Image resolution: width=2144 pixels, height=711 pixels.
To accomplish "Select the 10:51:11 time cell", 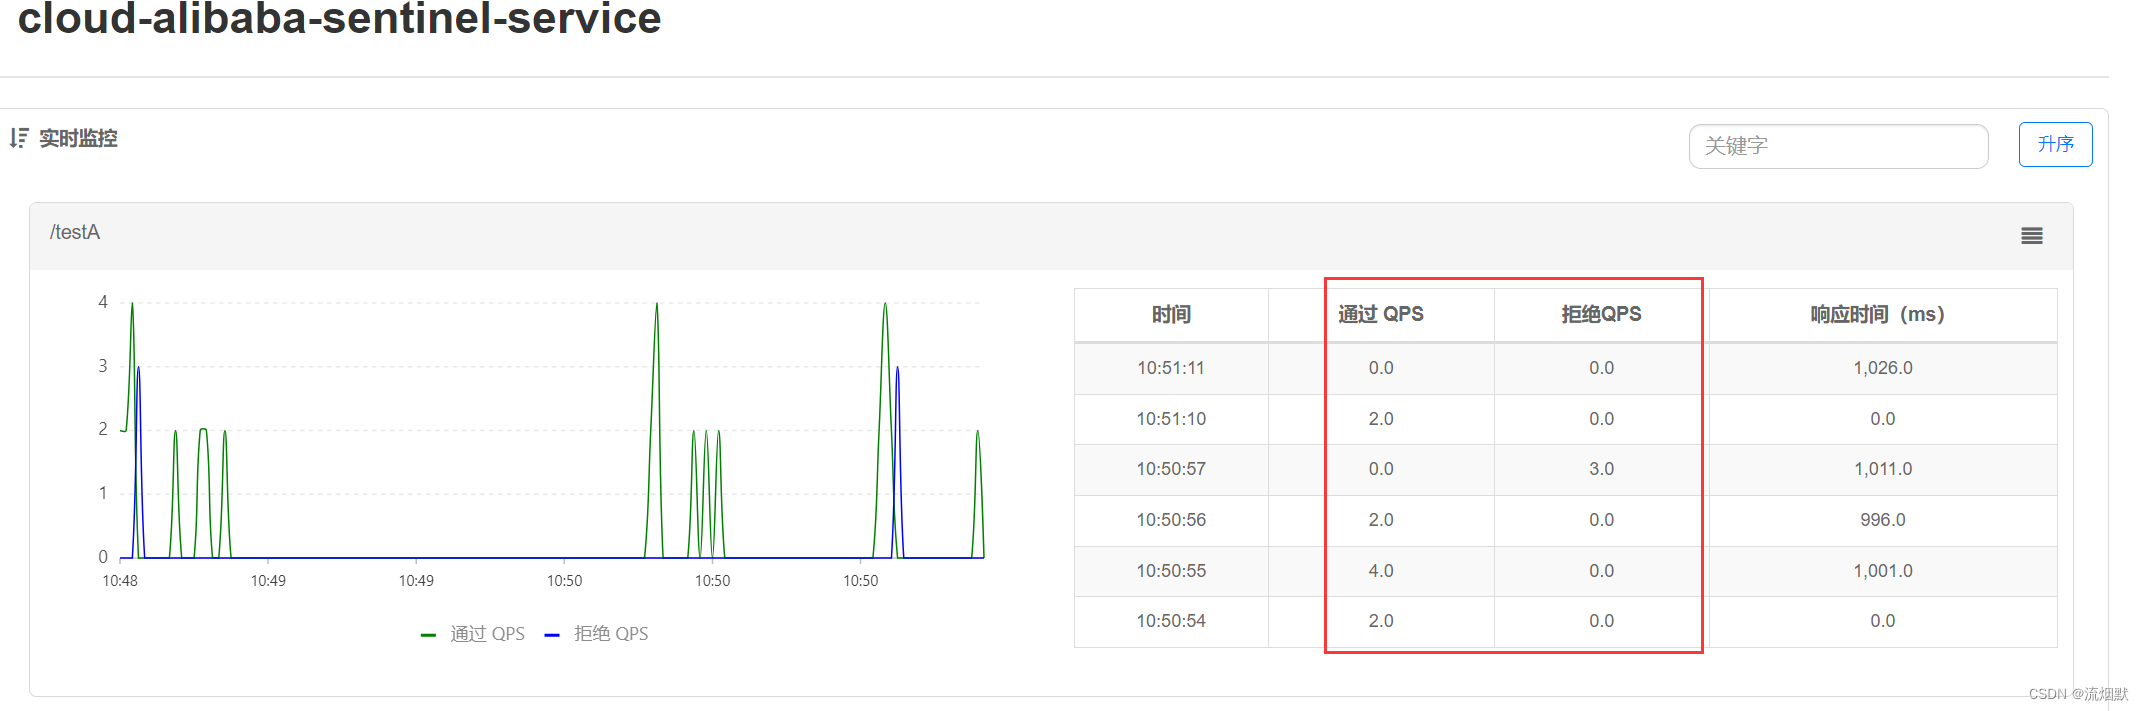I will (1171, 368).
